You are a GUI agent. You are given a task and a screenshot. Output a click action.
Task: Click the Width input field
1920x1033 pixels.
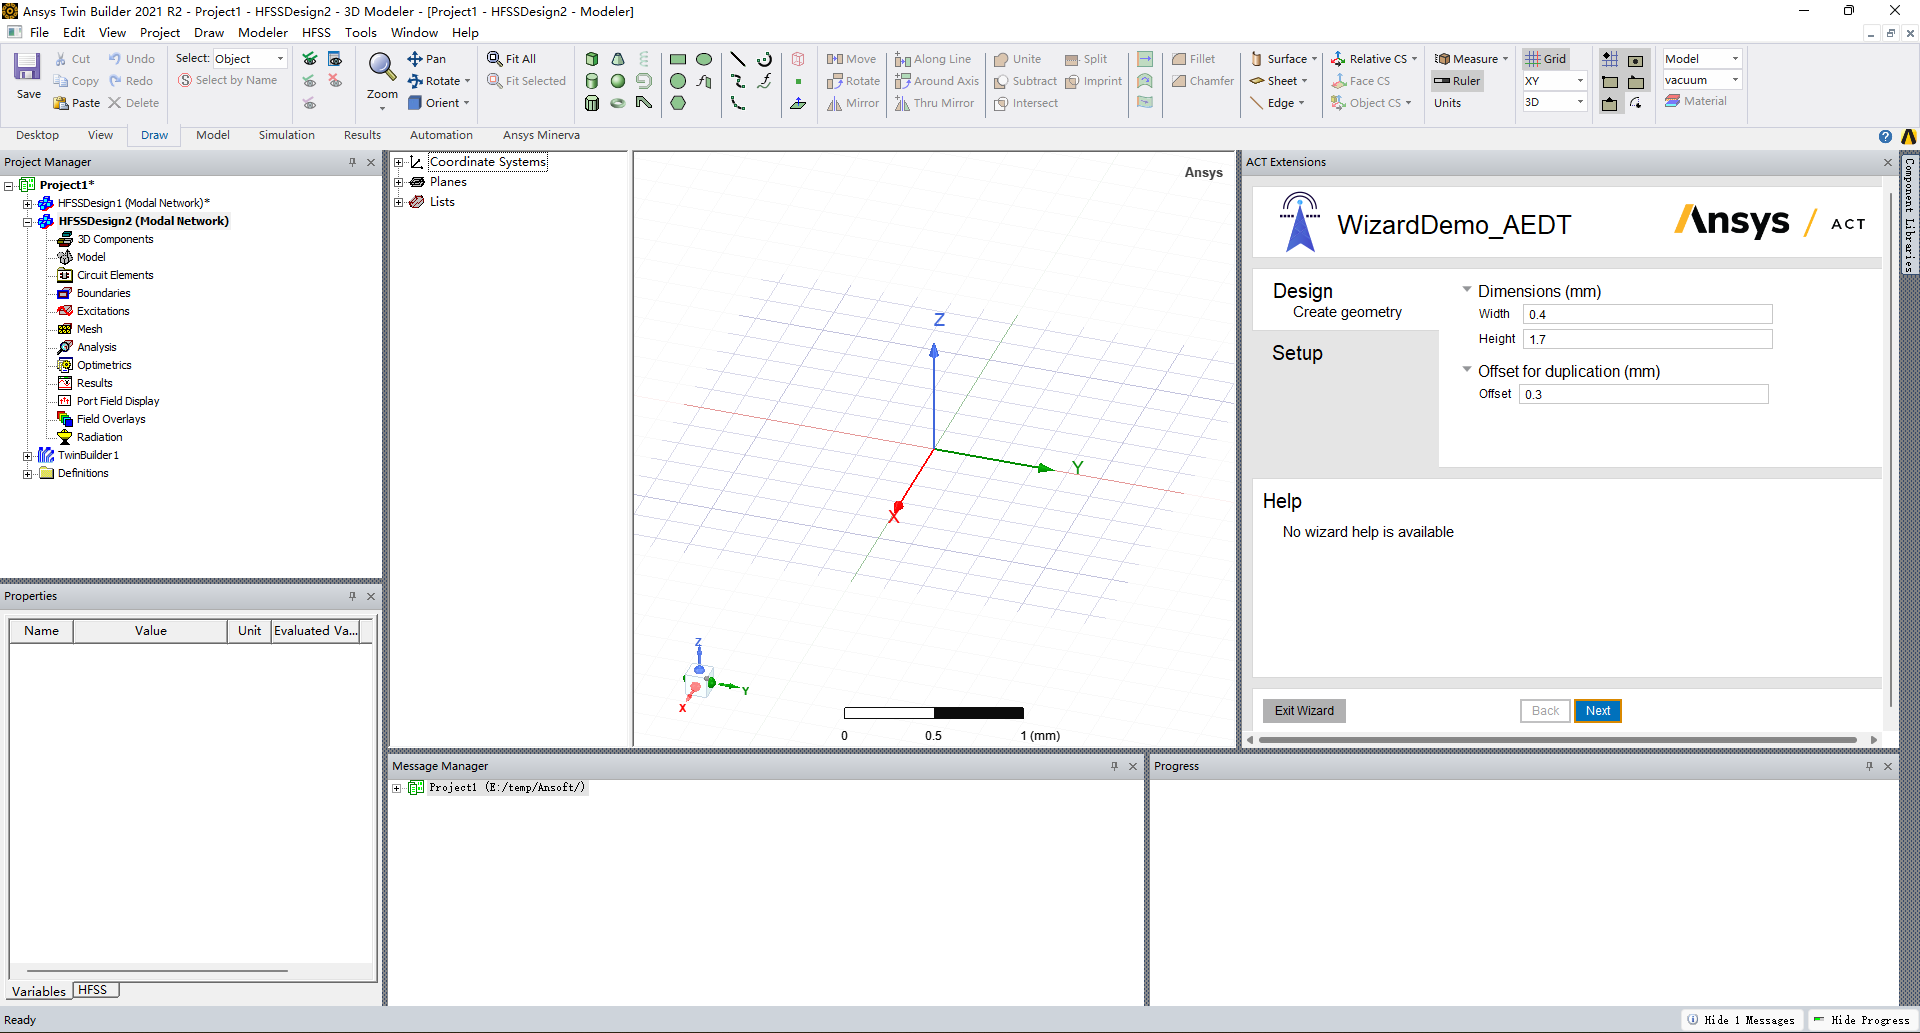point(1647,314)
